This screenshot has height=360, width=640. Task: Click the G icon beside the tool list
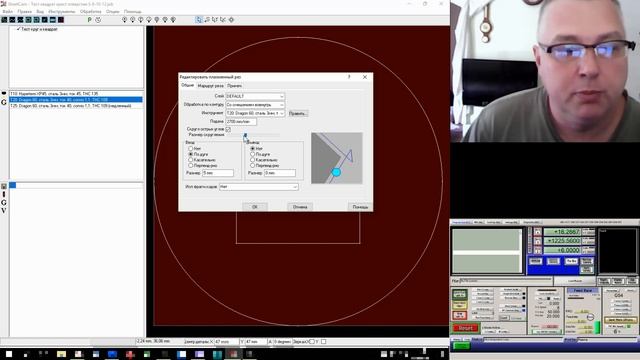click(x=4, y=102)
